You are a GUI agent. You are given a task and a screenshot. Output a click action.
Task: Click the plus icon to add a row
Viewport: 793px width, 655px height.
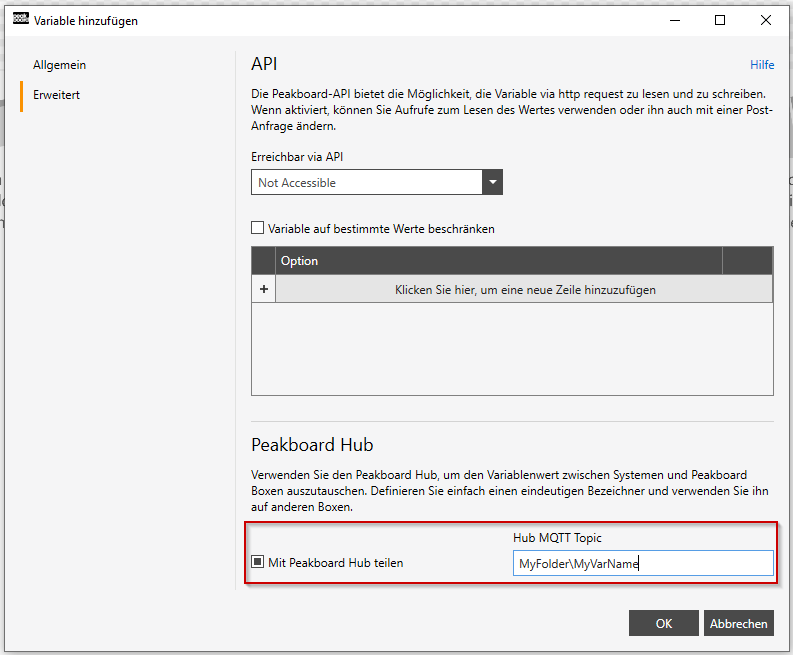263,289
